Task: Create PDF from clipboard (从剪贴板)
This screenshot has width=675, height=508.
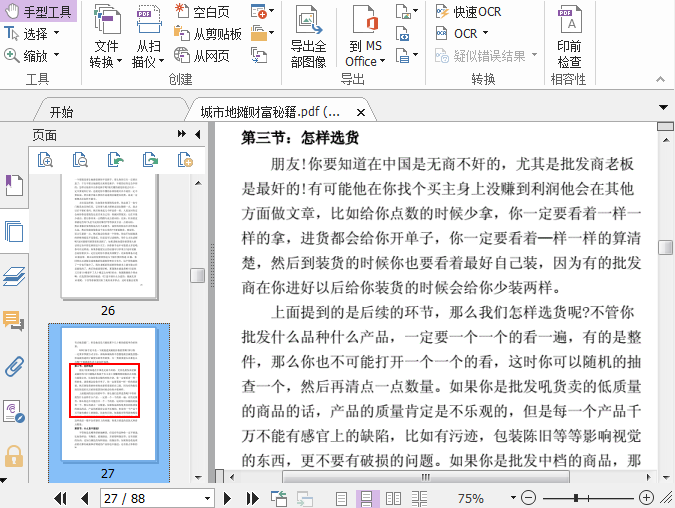Action: click(207, 34)
